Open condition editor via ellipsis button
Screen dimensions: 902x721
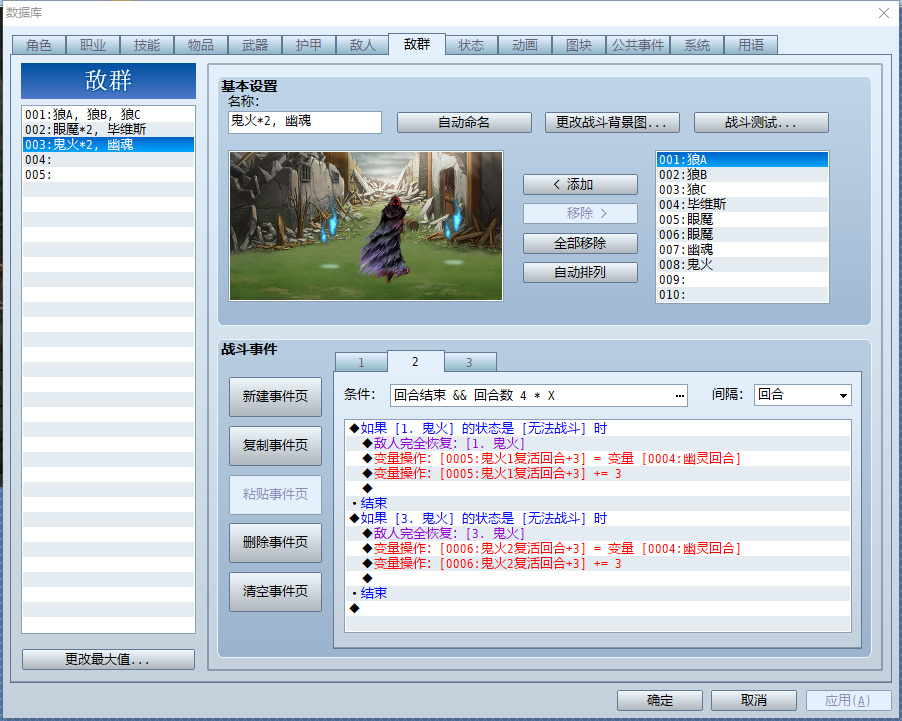pyautogui.click(x=679, y=395)
